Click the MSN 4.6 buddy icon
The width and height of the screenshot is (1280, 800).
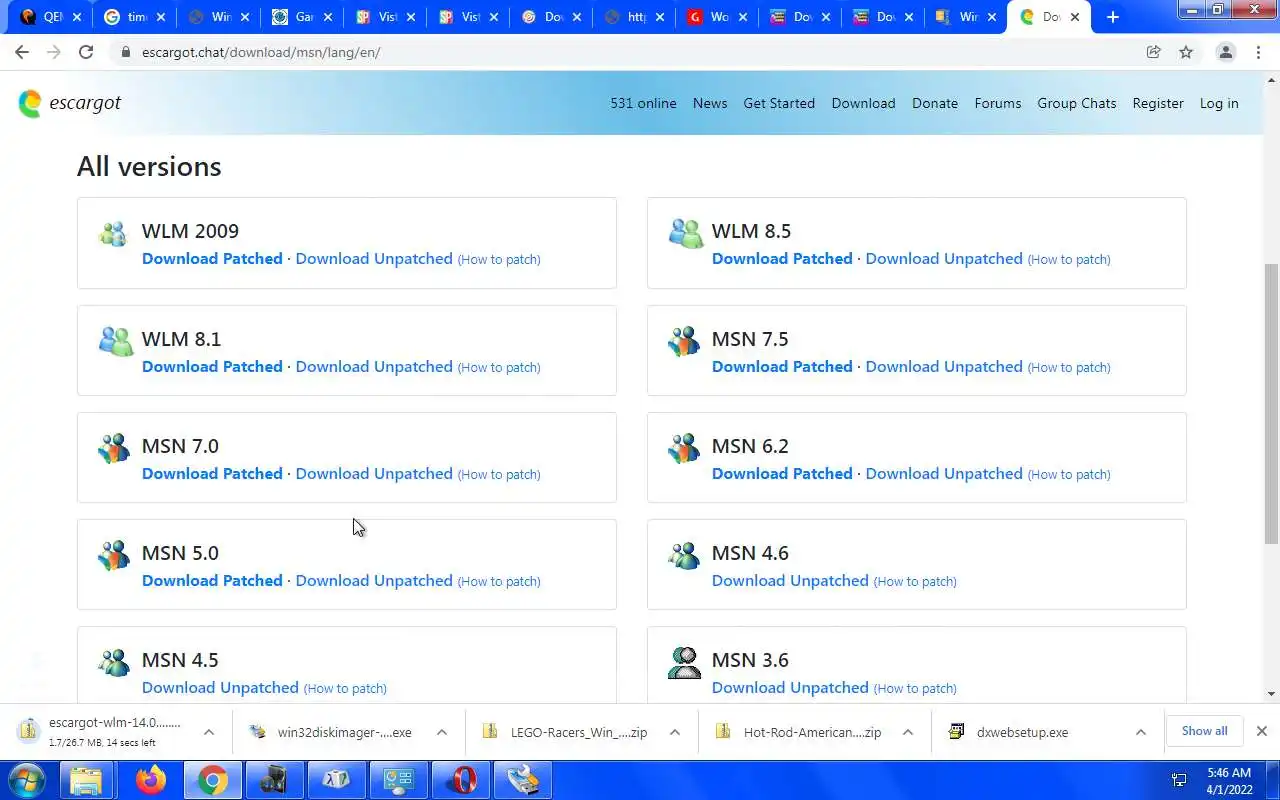tap(684, 555)
